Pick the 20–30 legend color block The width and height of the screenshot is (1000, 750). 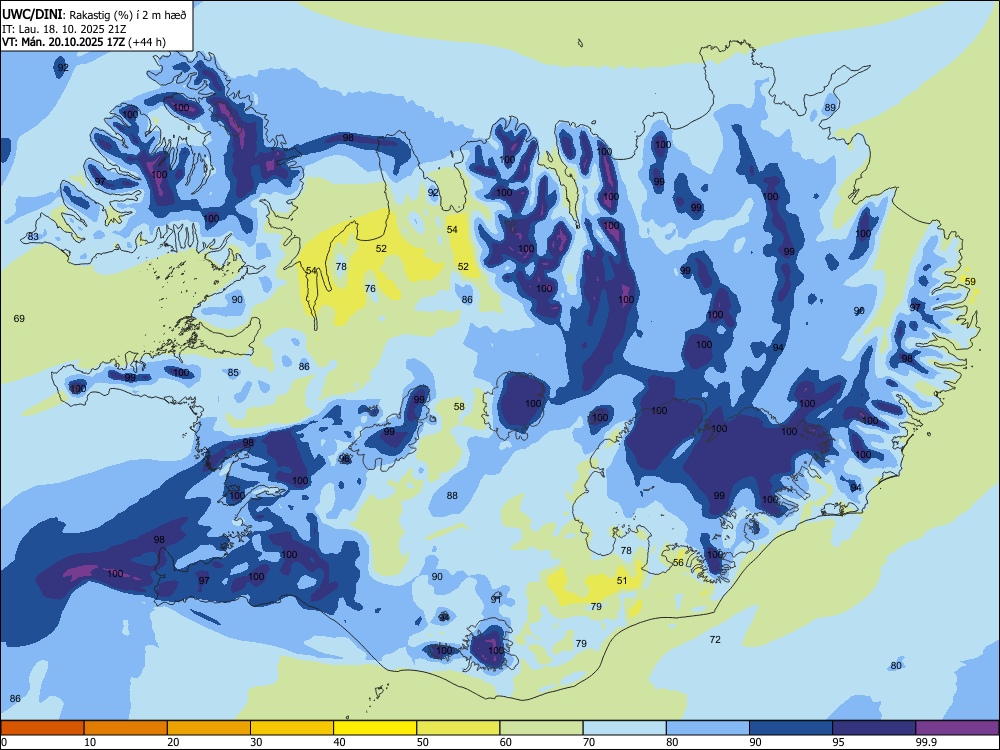tap(209, 728)
